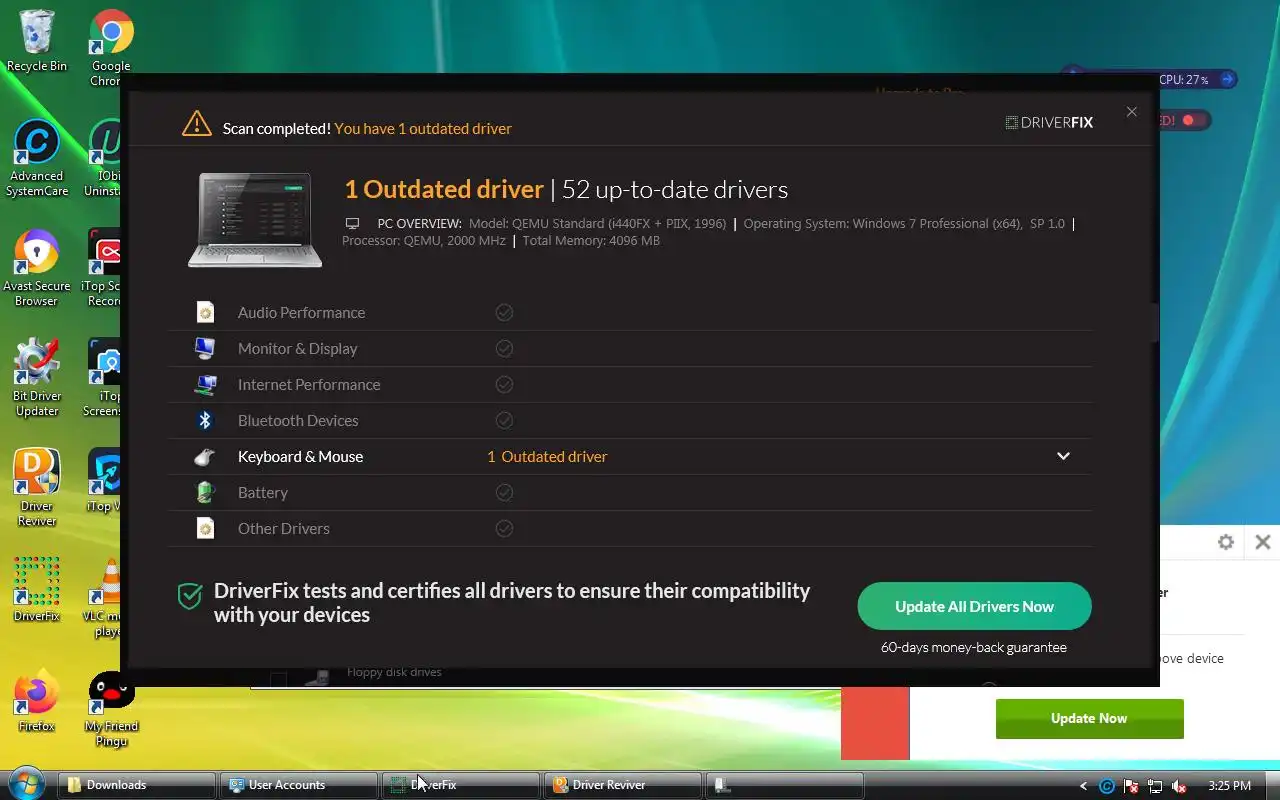Click the Advanced SystemCare tray icon

[1107, 786]
